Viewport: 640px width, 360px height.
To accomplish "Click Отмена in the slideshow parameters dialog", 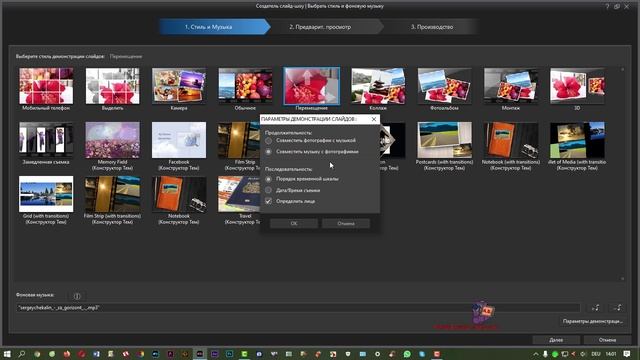I will click(346, 223).
